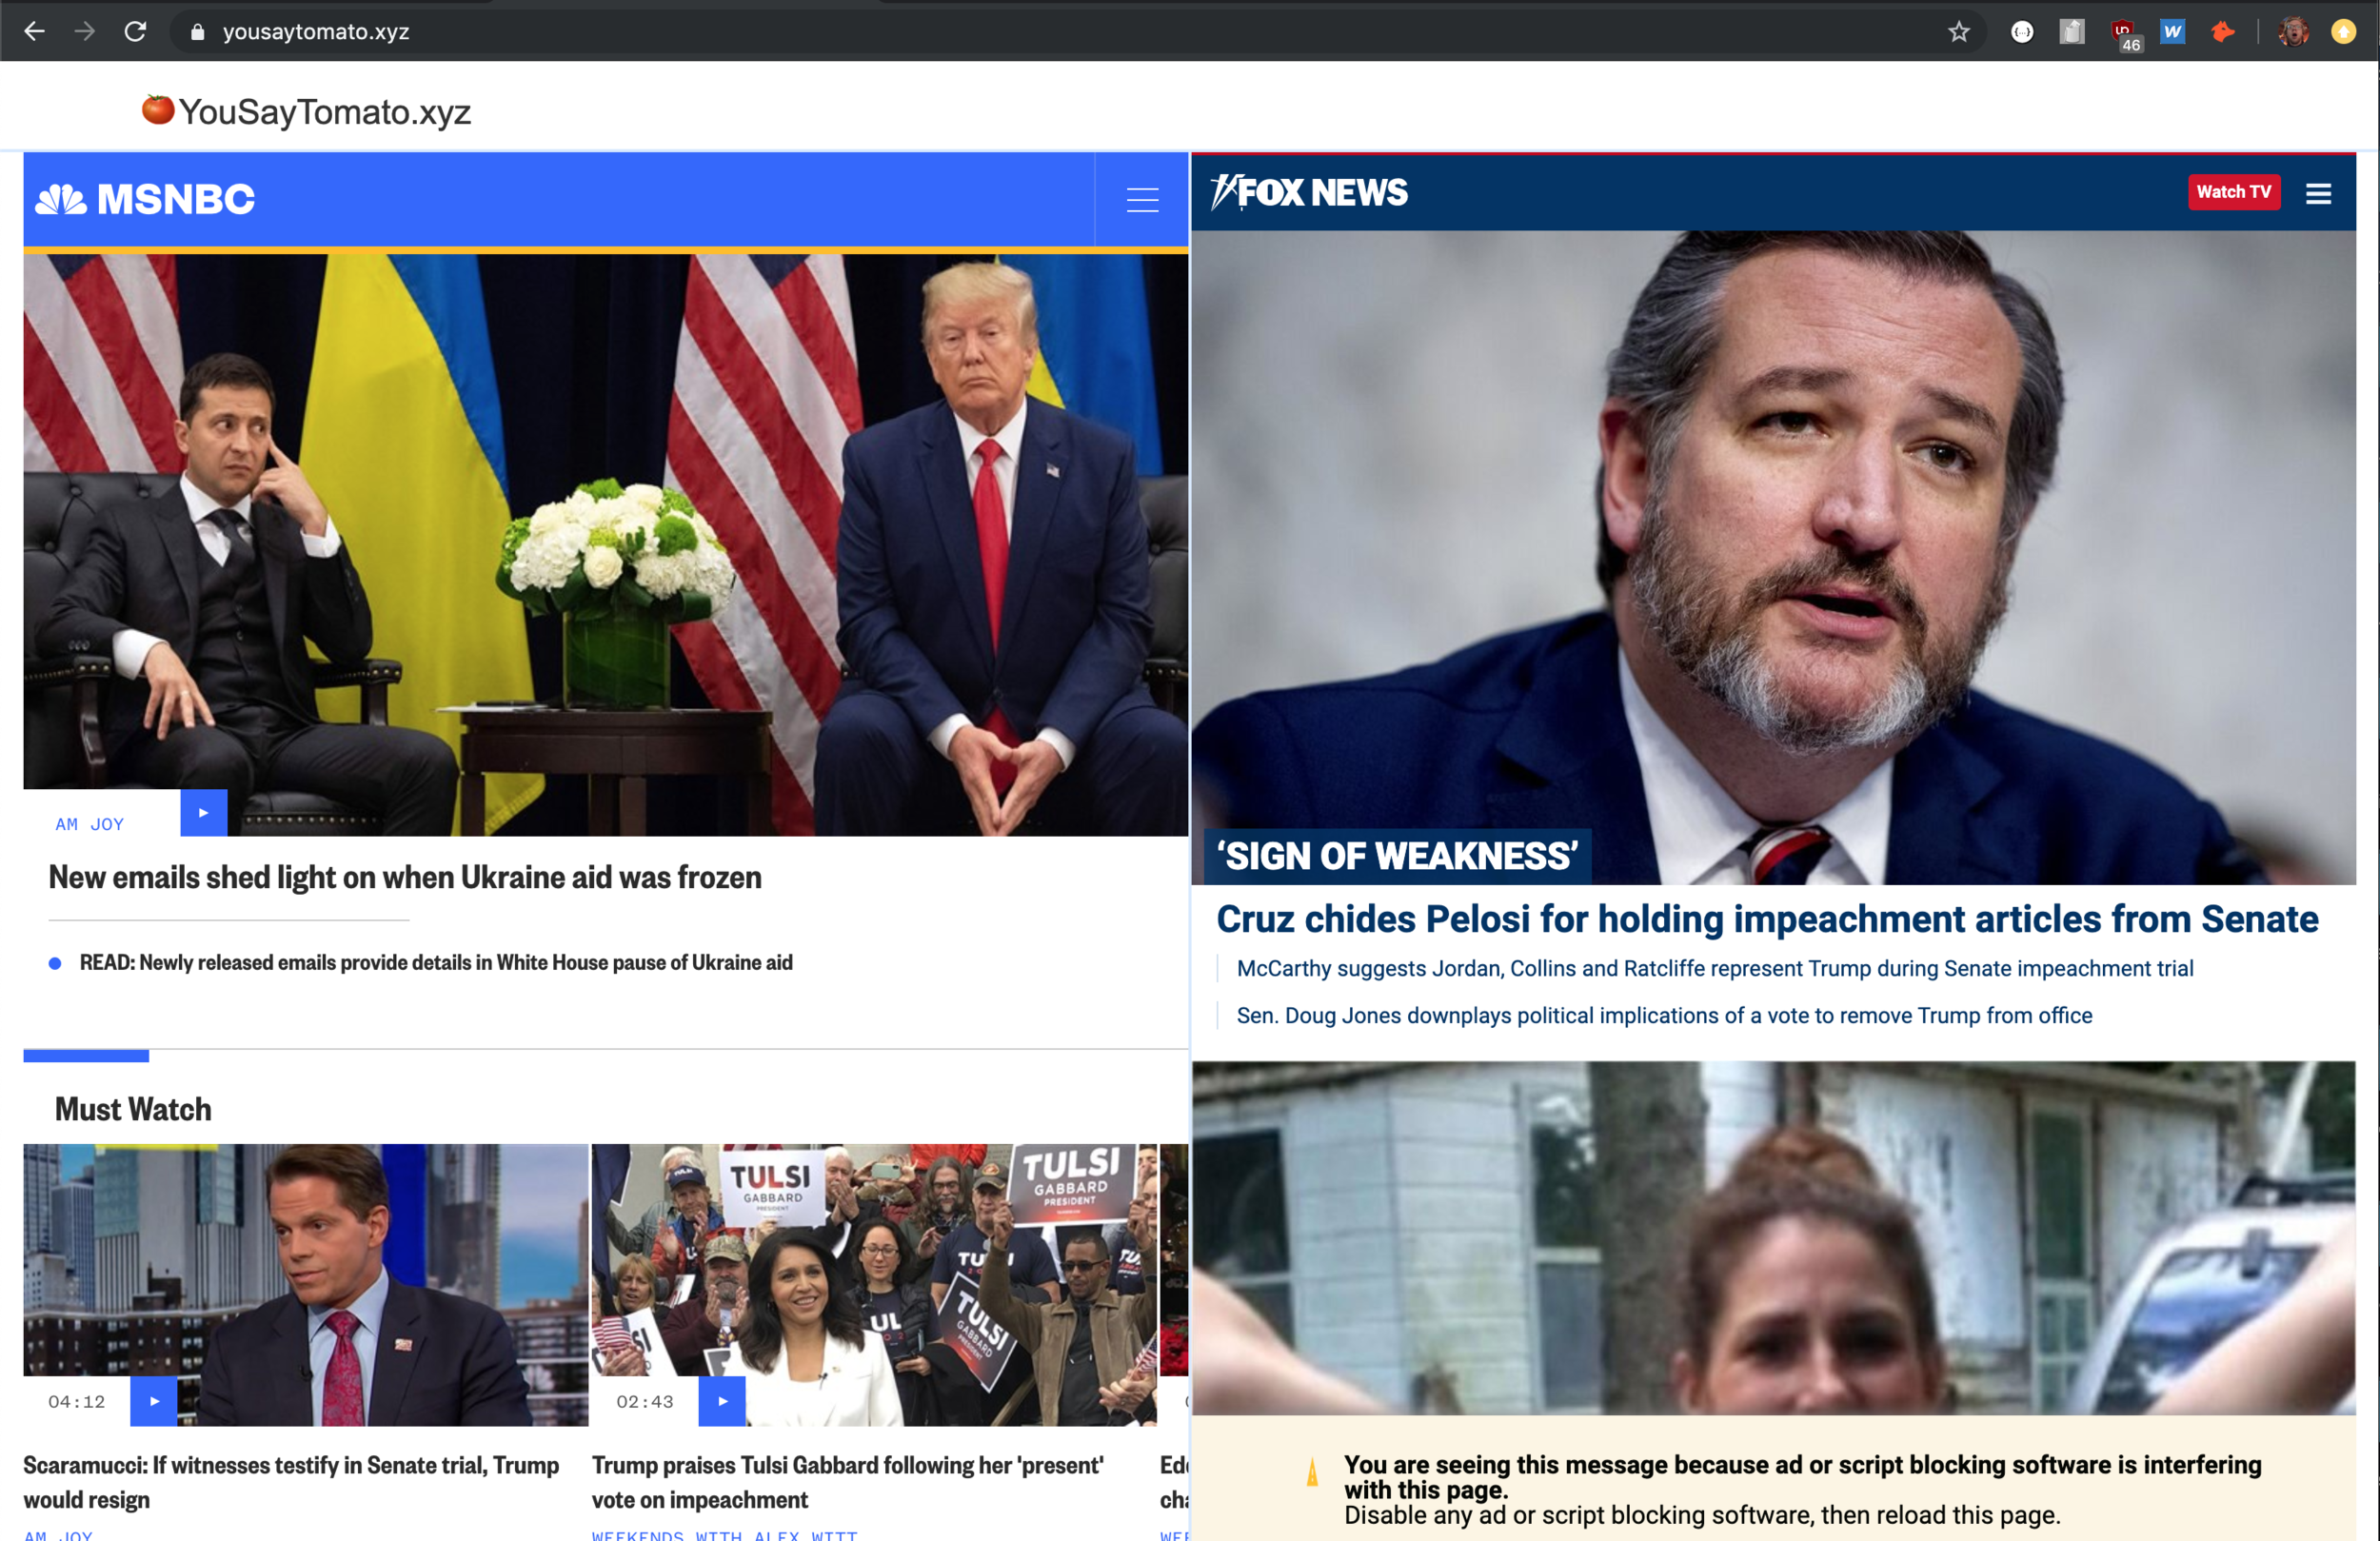Viewport: 2380px width, 1541px height.
Task: Play the Ukraine aid AM Joy video
Action: pyautogui.click(x=203, y=813)
